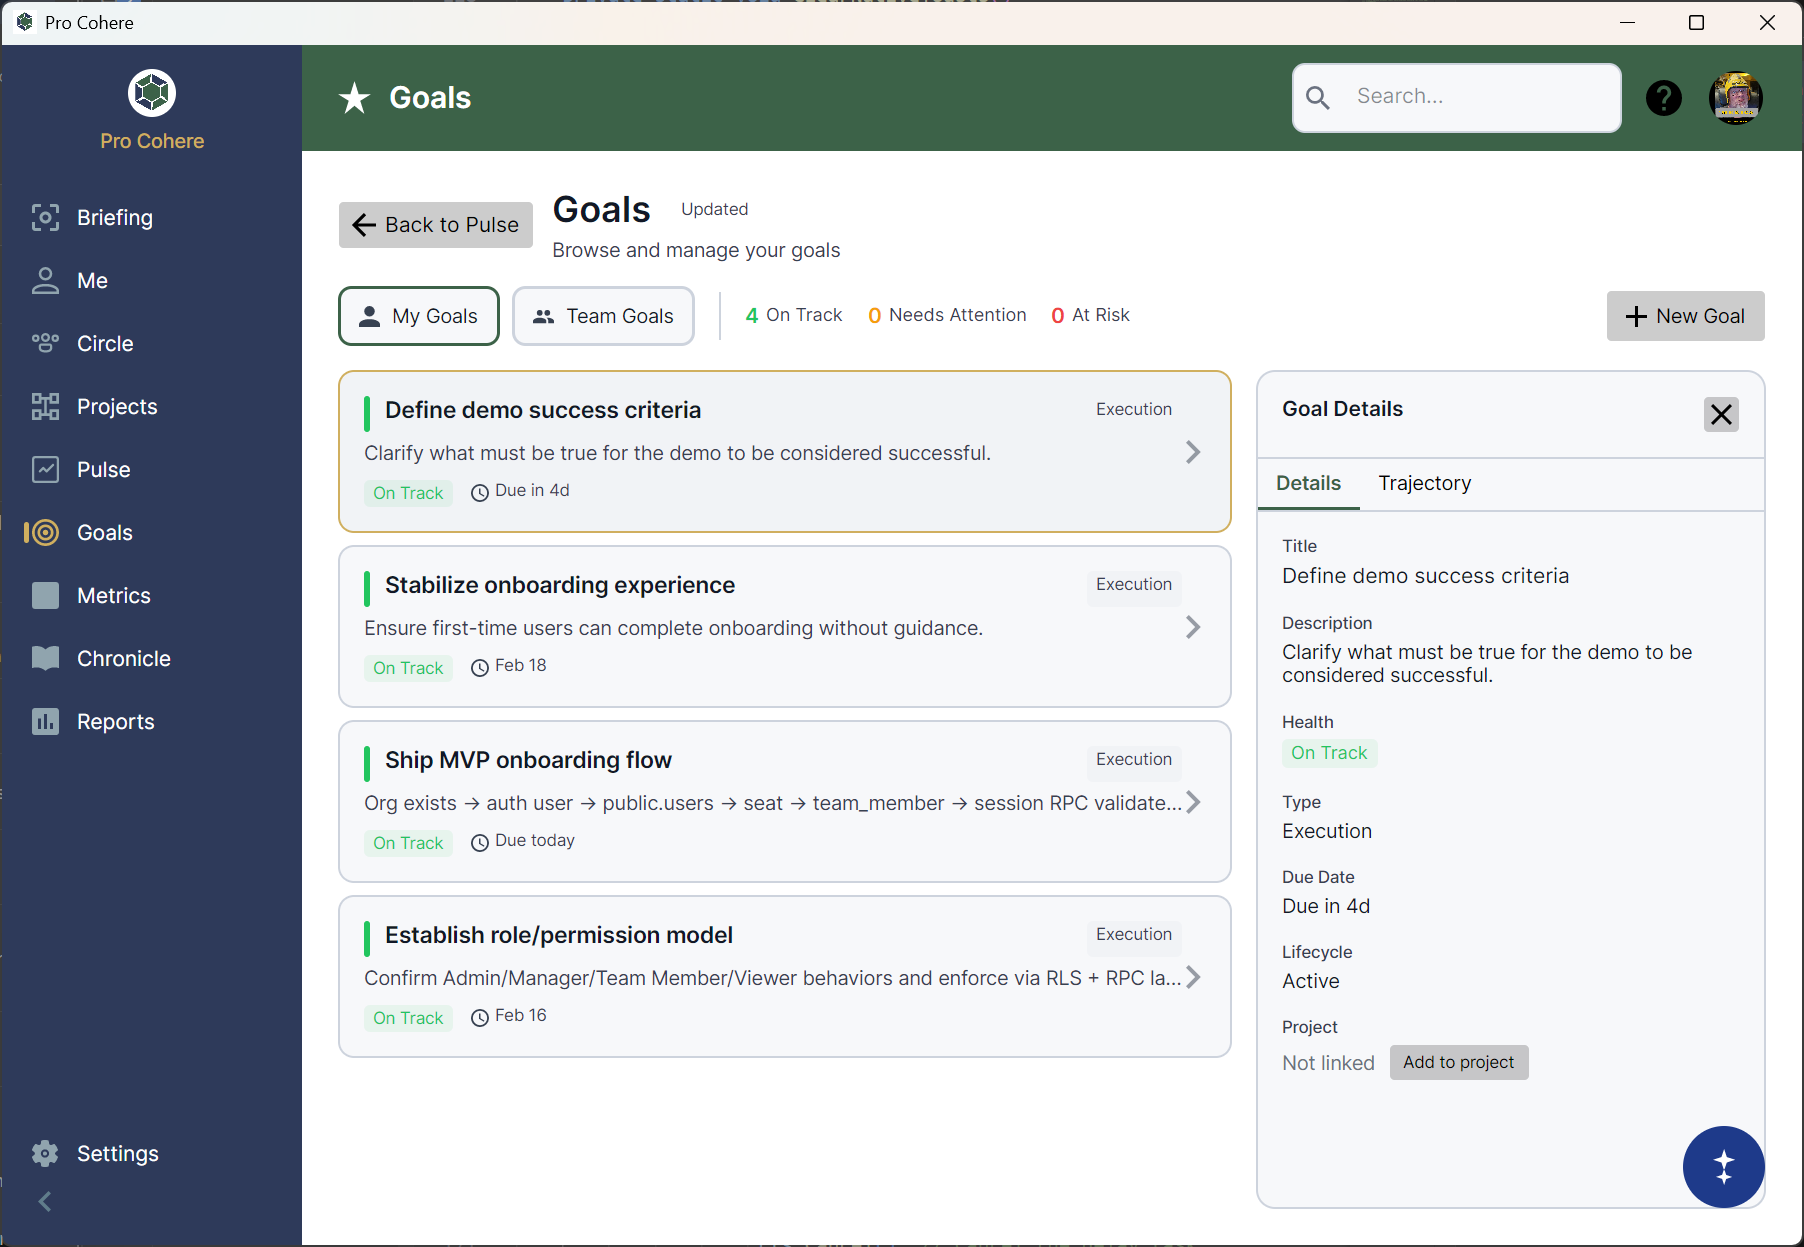Screen dimensions: 1804x1247
Task: Click the AI sparkle assistant button
Action: point(1724,1167)
